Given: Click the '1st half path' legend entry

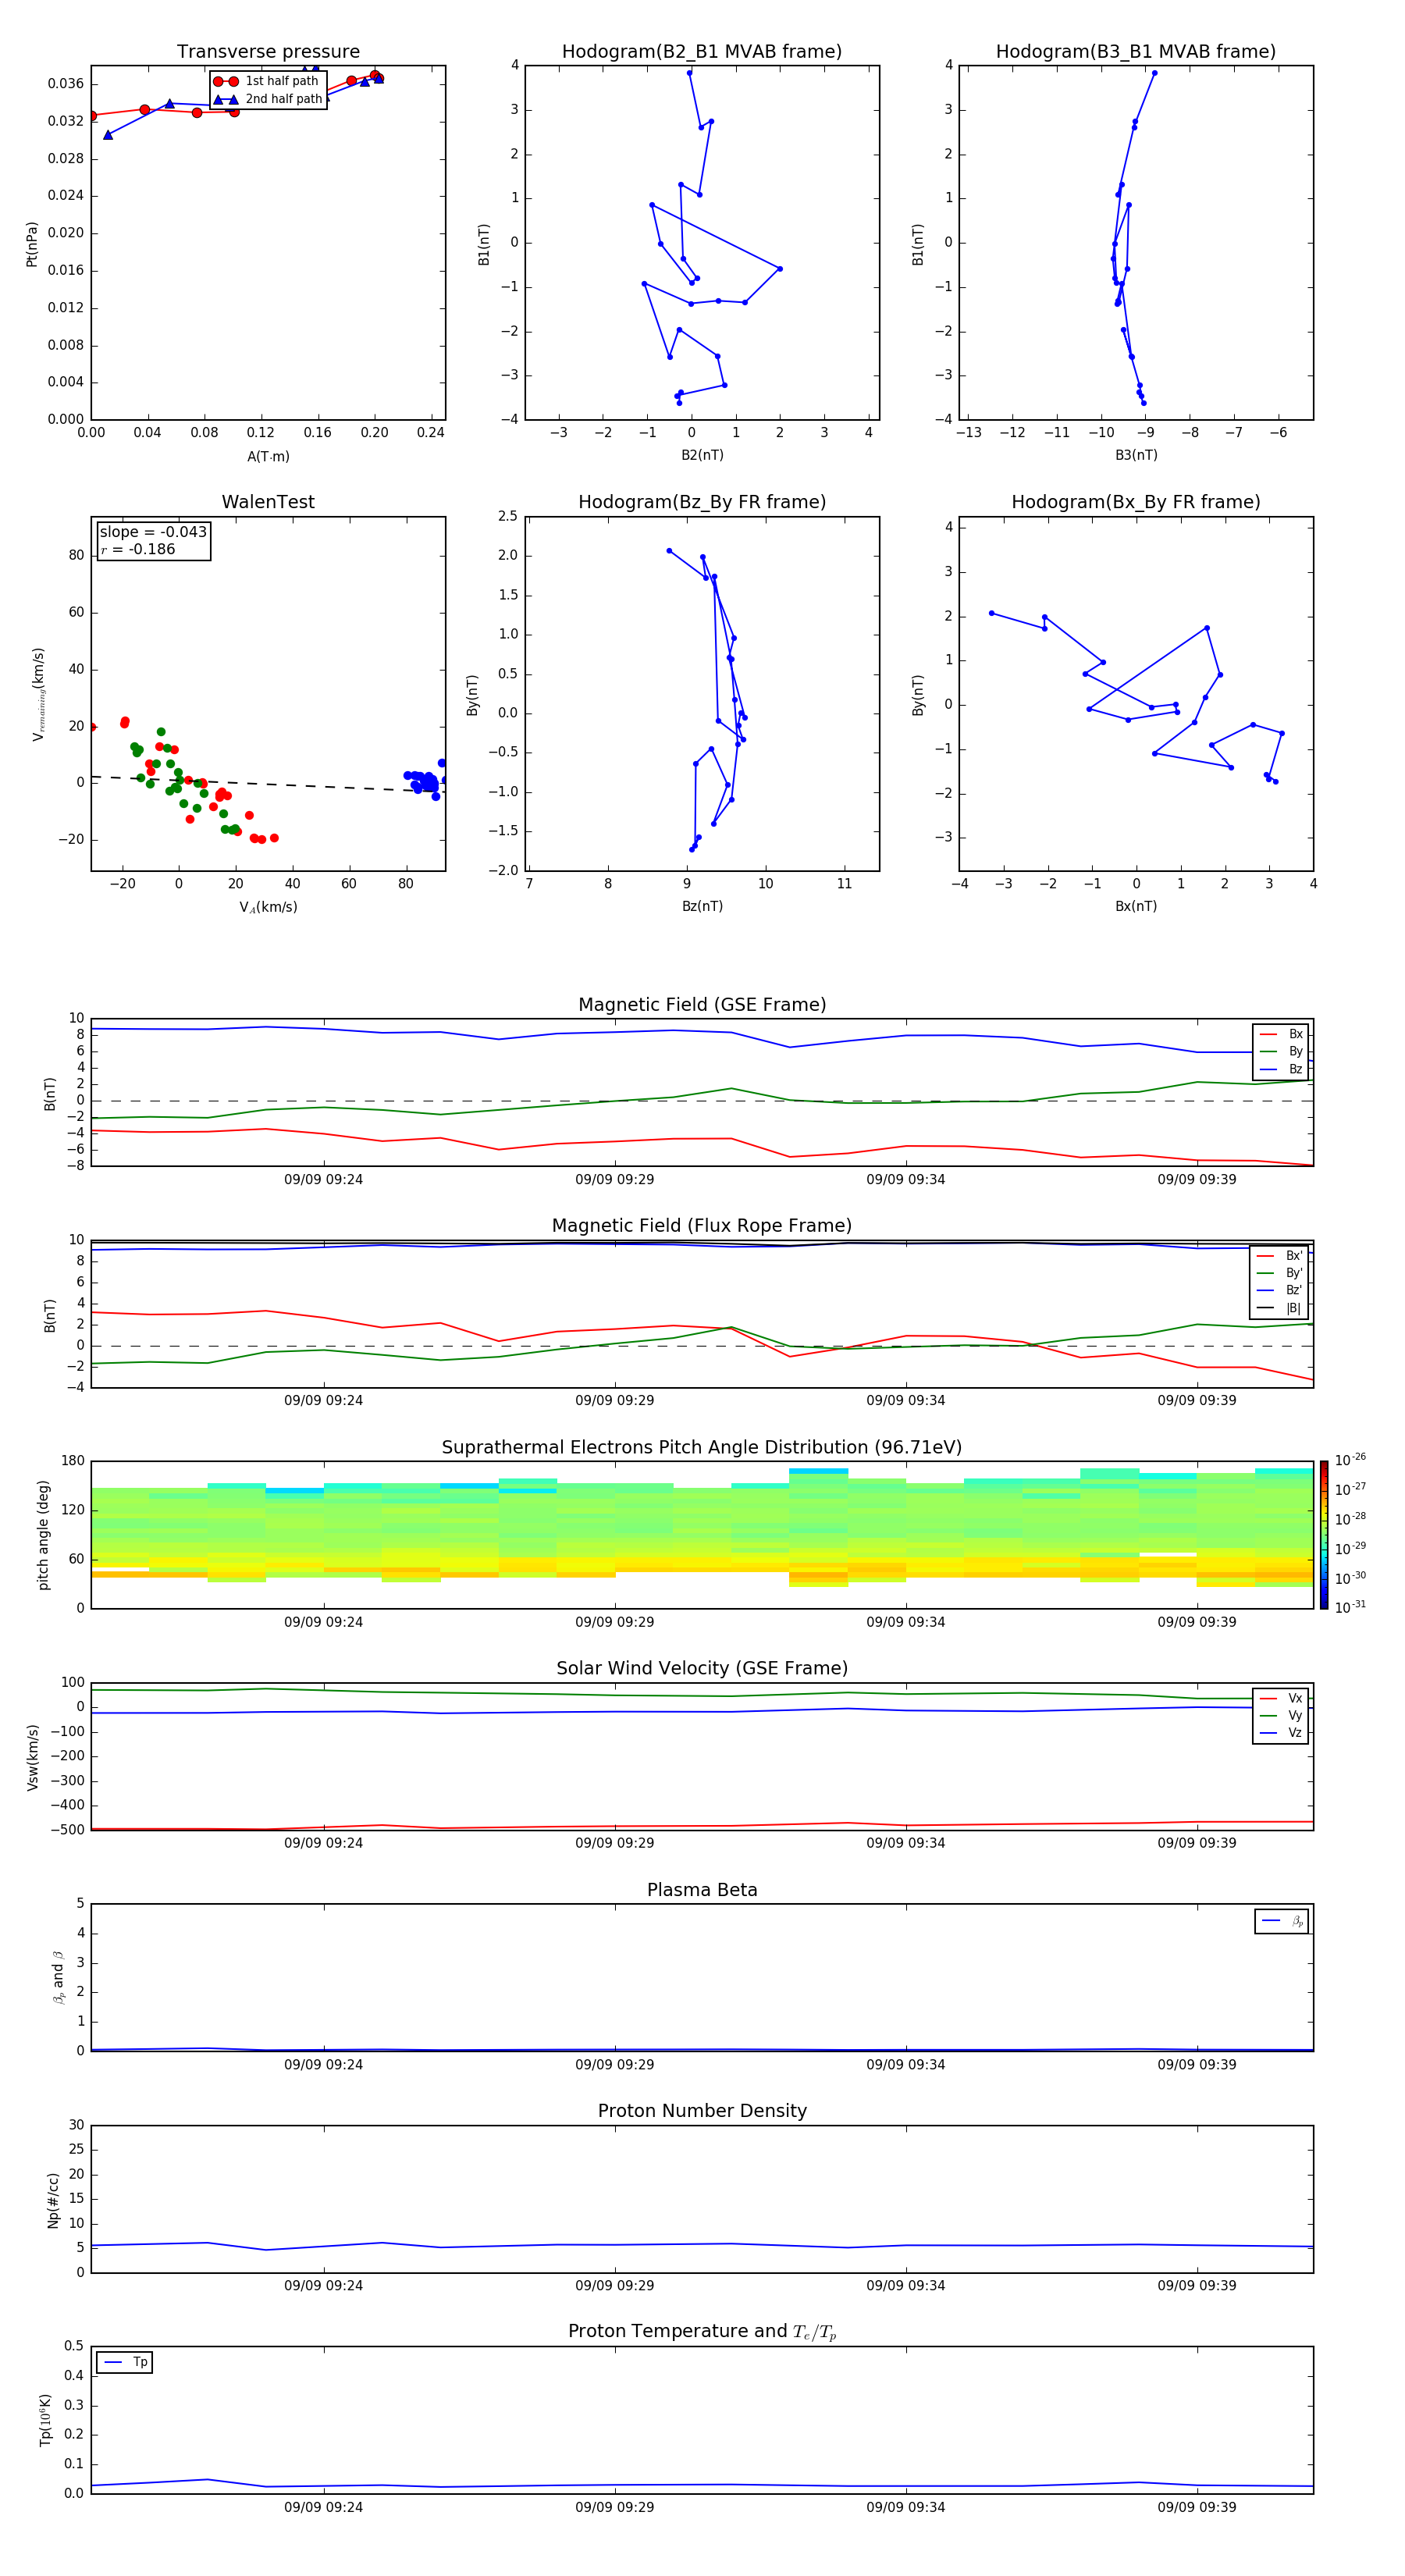Looking at the screenshot, I should click(x=266, y=81).
